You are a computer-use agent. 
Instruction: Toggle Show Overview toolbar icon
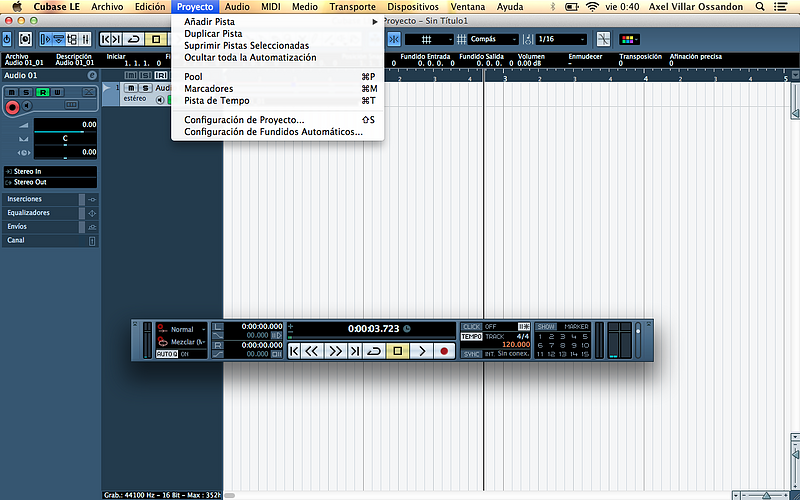point(72,39)
